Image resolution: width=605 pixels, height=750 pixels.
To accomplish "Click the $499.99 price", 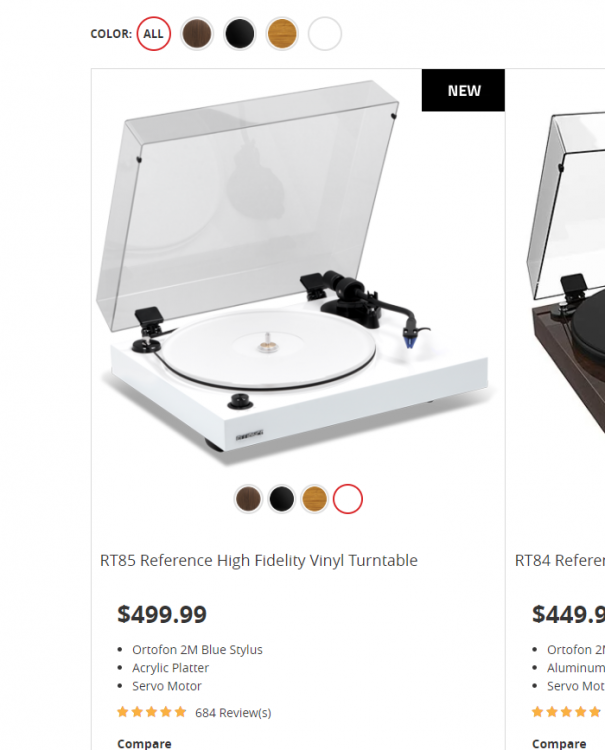I will [x=162, y=613].
